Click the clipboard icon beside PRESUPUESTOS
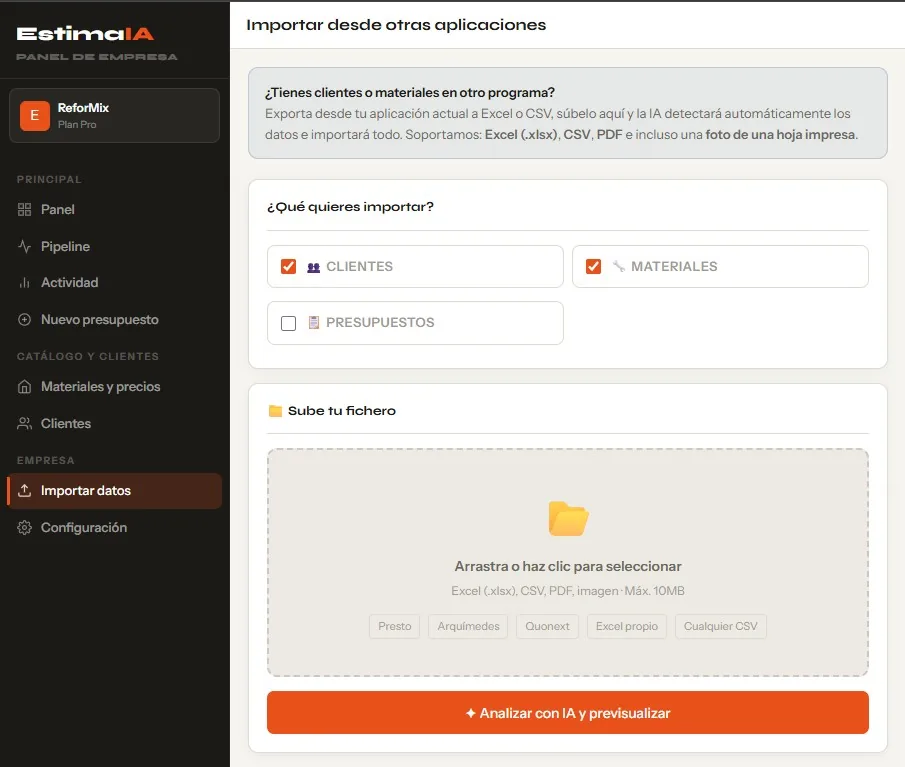This screenshot has width=905, height=767. [x=313, y=322]
